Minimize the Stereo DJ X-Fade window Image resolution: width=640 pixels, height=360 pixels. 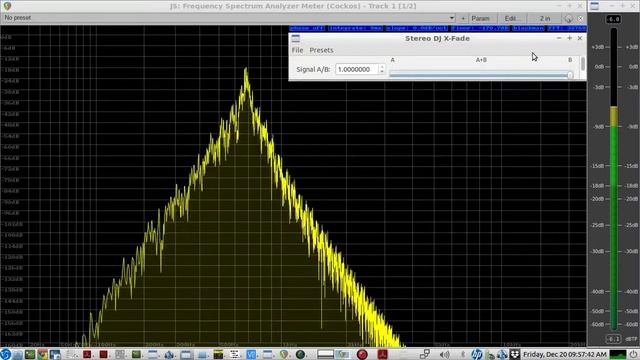coord(559,38)
